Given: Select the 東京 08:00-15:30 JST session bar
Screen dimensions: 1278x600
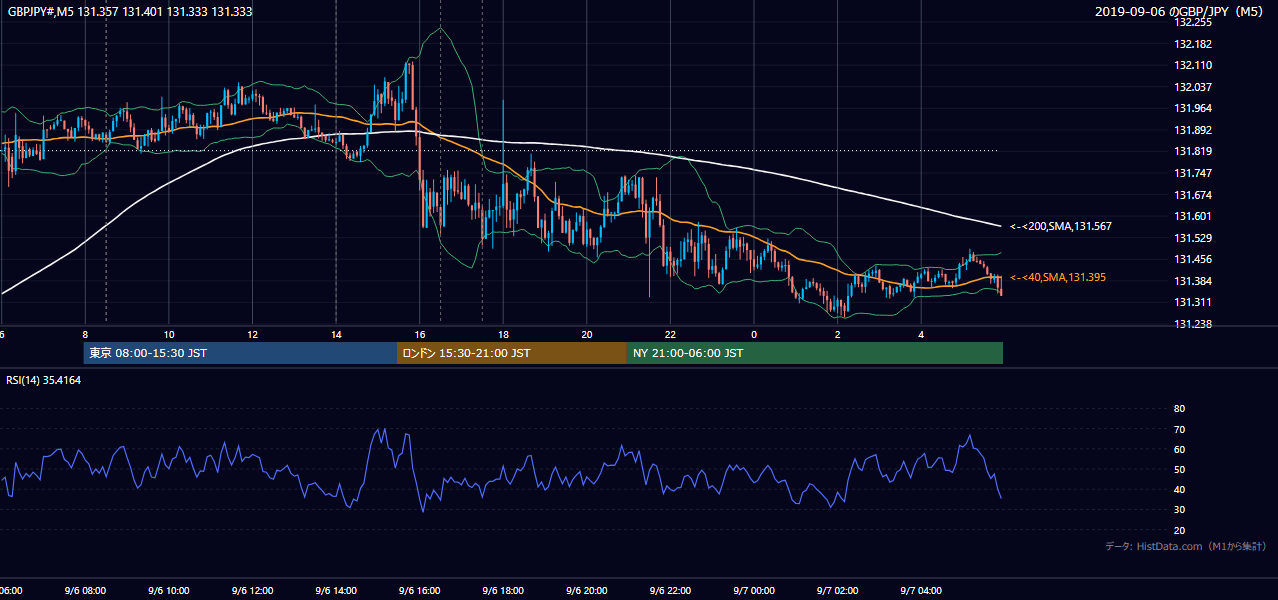Looking at the screenshot, I should 240,353.
